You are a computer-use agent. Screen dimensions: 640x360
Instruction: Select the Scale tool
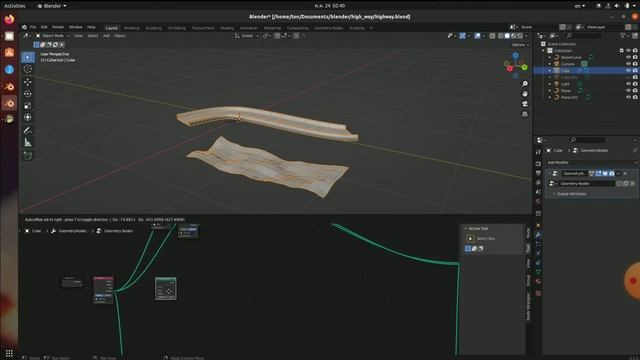(28, 106)
